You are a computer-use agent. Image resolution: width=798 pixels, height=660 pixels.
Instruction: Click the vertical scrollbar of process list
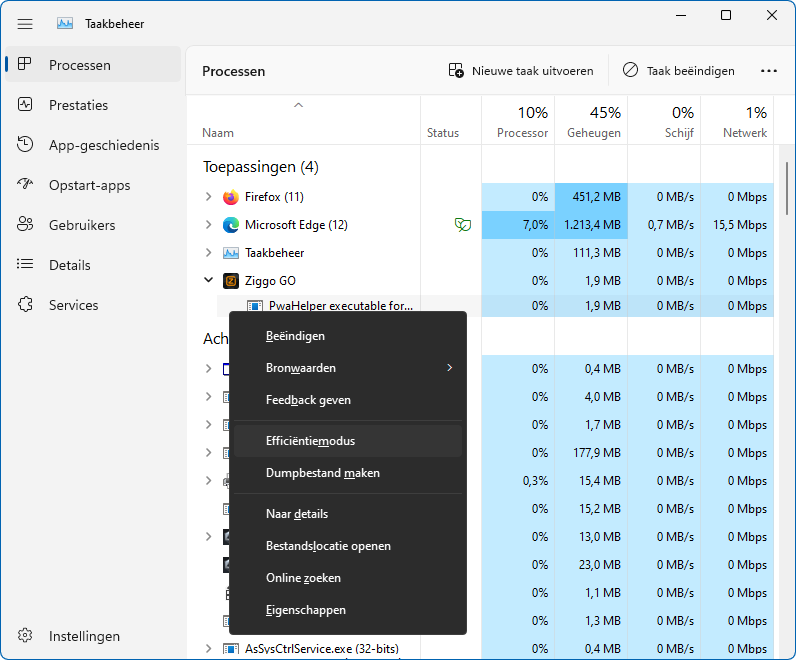[x=787, y=189]
